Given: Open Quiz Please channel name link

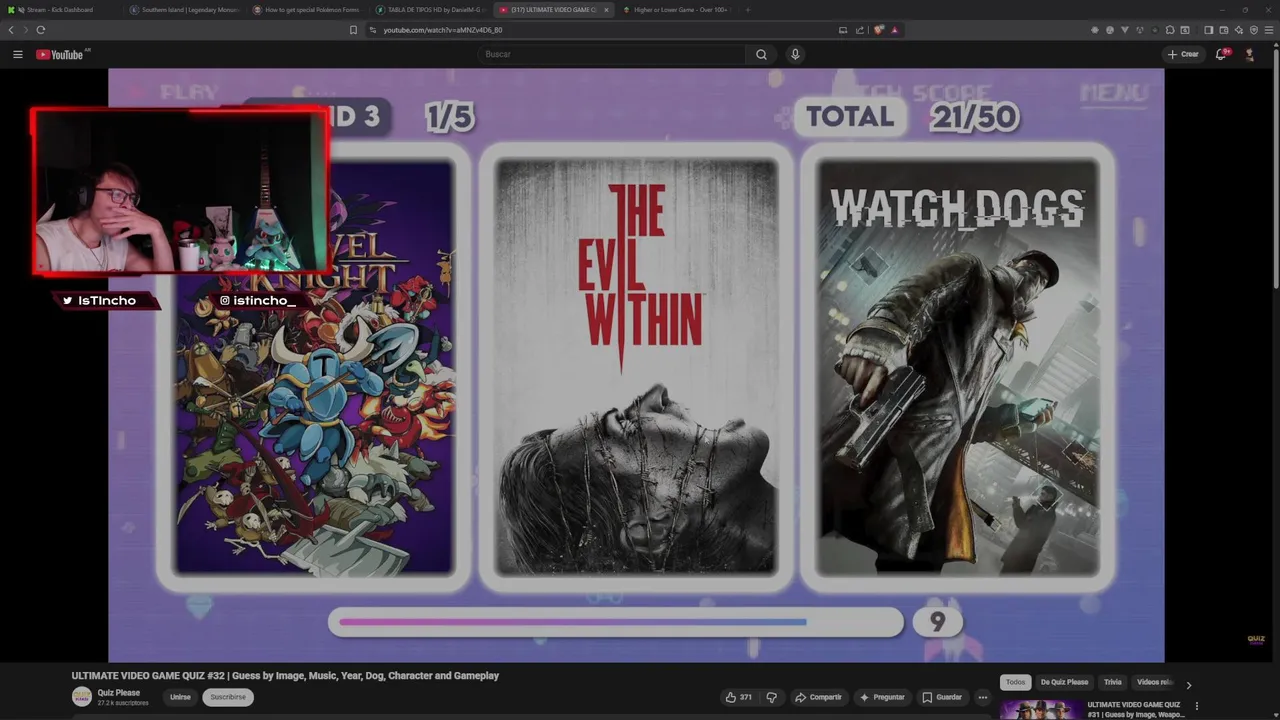Looking at the screenshot, I should point(119,693).
